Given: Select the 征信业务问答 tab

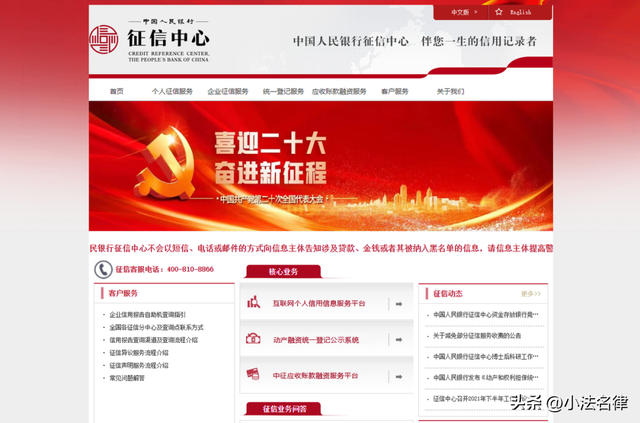Looking at the screenshot, I should pos(284,409).
